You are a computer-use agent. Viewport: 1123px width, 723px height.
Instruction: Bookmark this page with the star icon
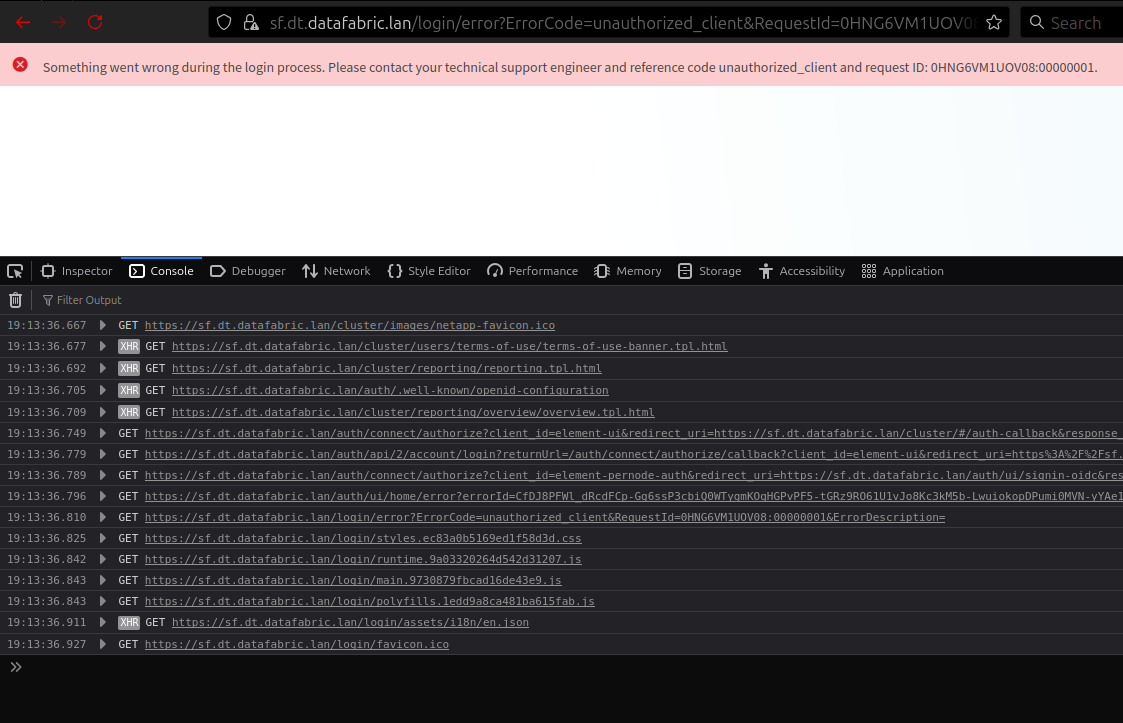pyautogui.click(x=993, y=22)
